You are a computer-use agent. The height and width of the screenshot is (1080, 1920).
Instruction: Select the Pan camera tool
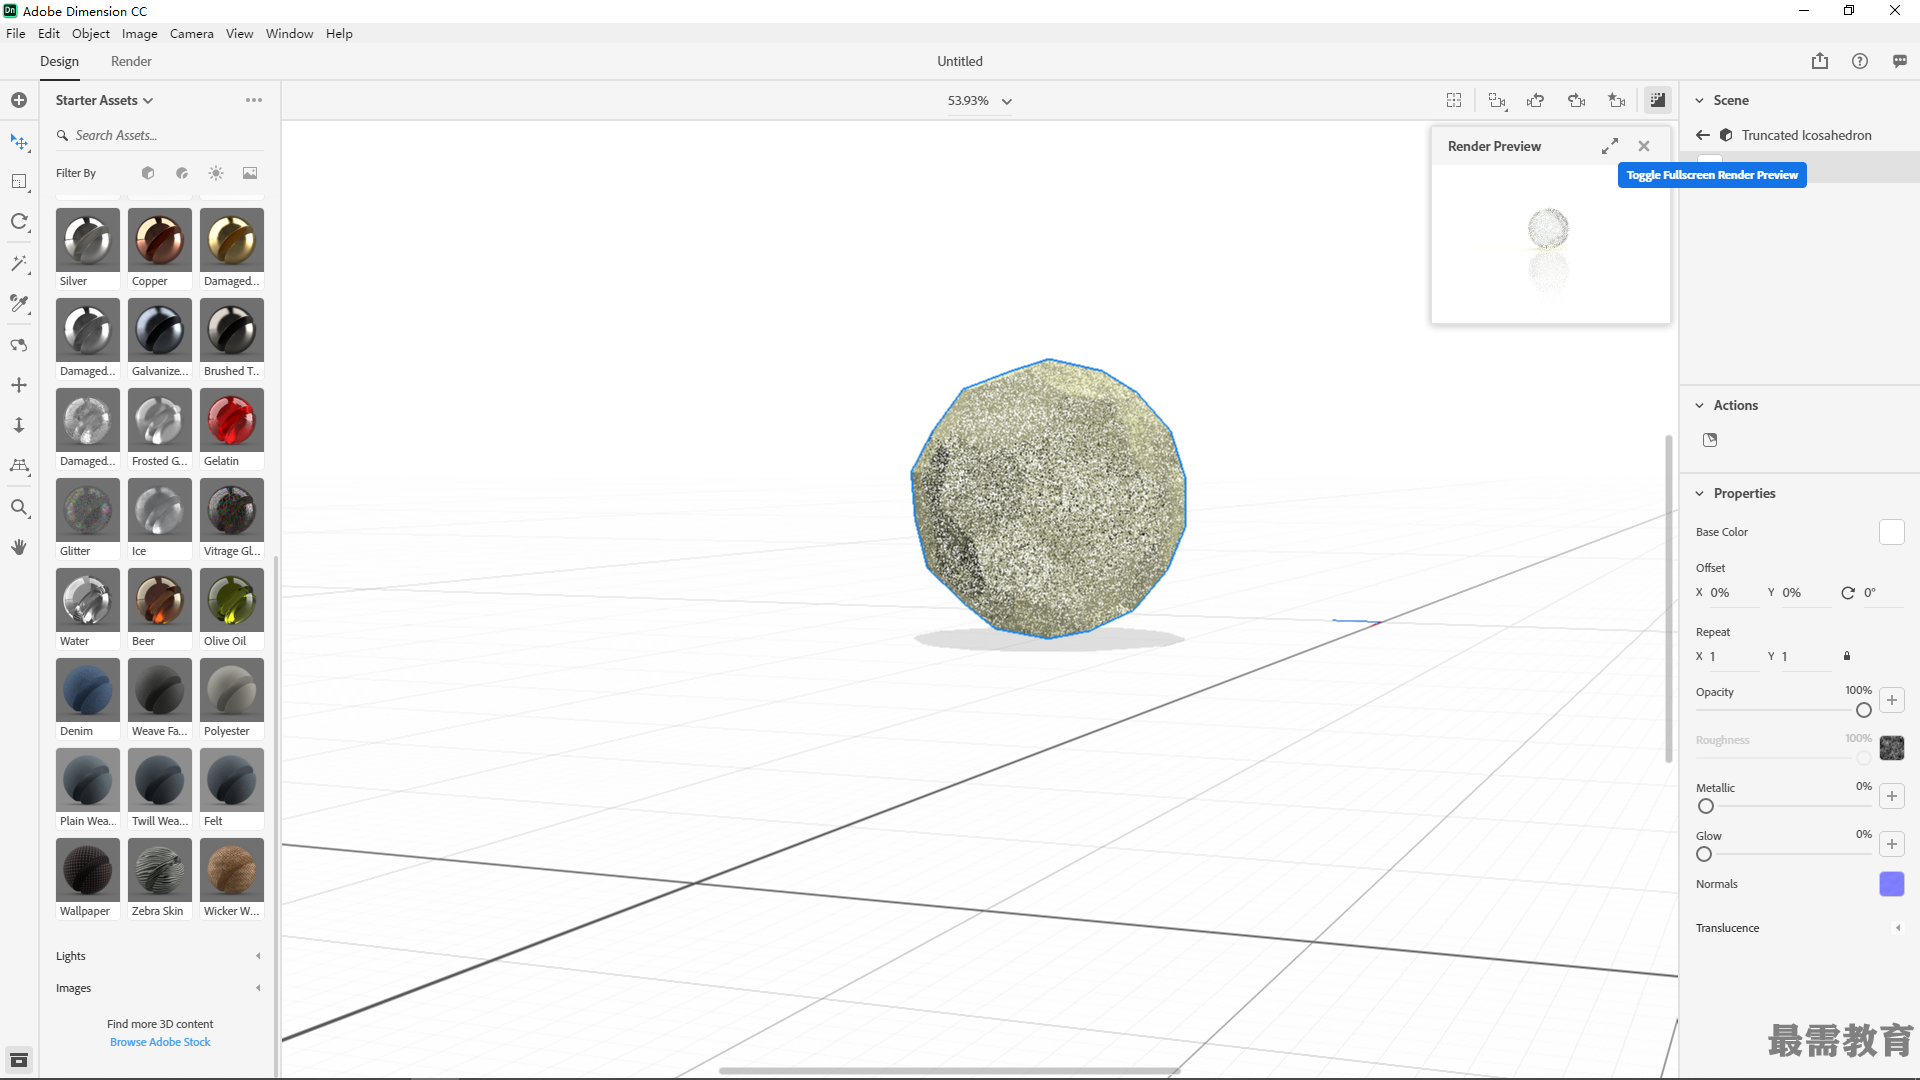tap(19, 385)
